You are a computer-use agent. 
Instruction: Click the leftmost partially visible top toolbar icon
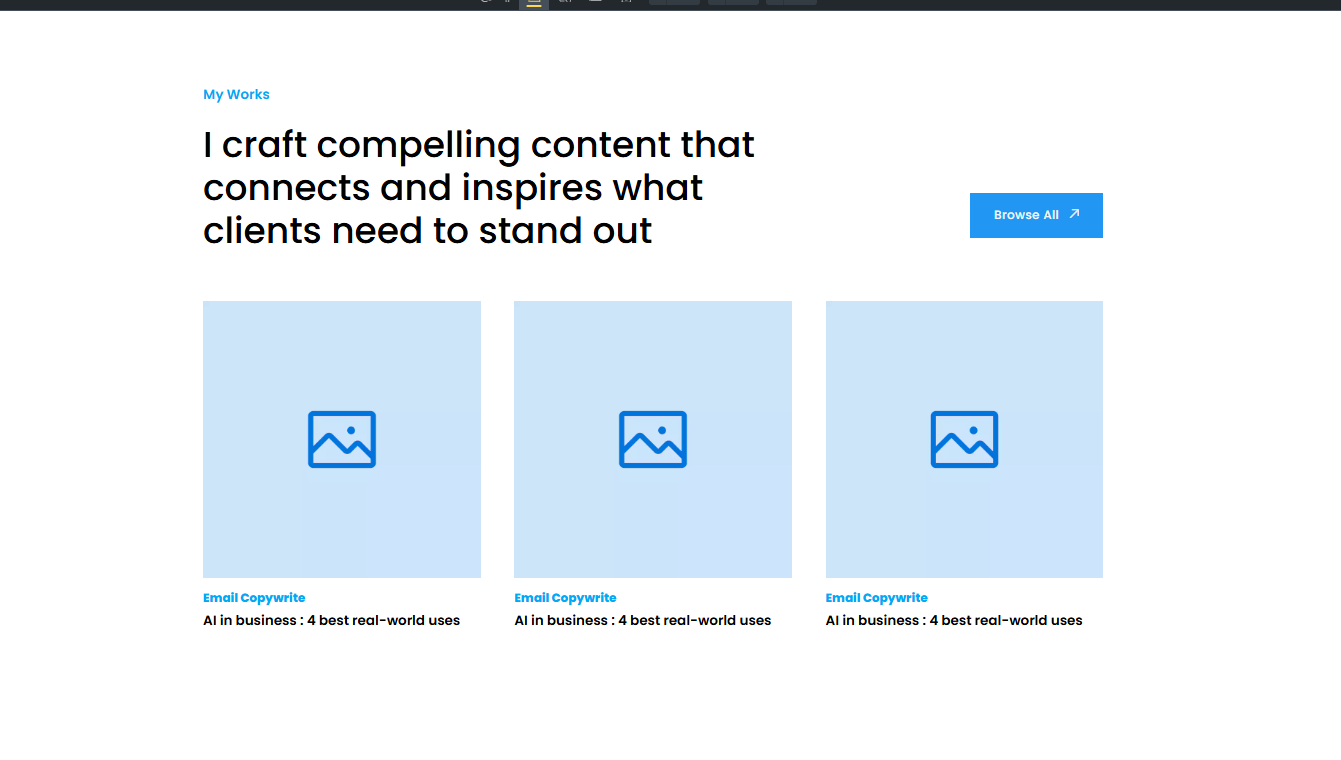(x=485, y=3)
